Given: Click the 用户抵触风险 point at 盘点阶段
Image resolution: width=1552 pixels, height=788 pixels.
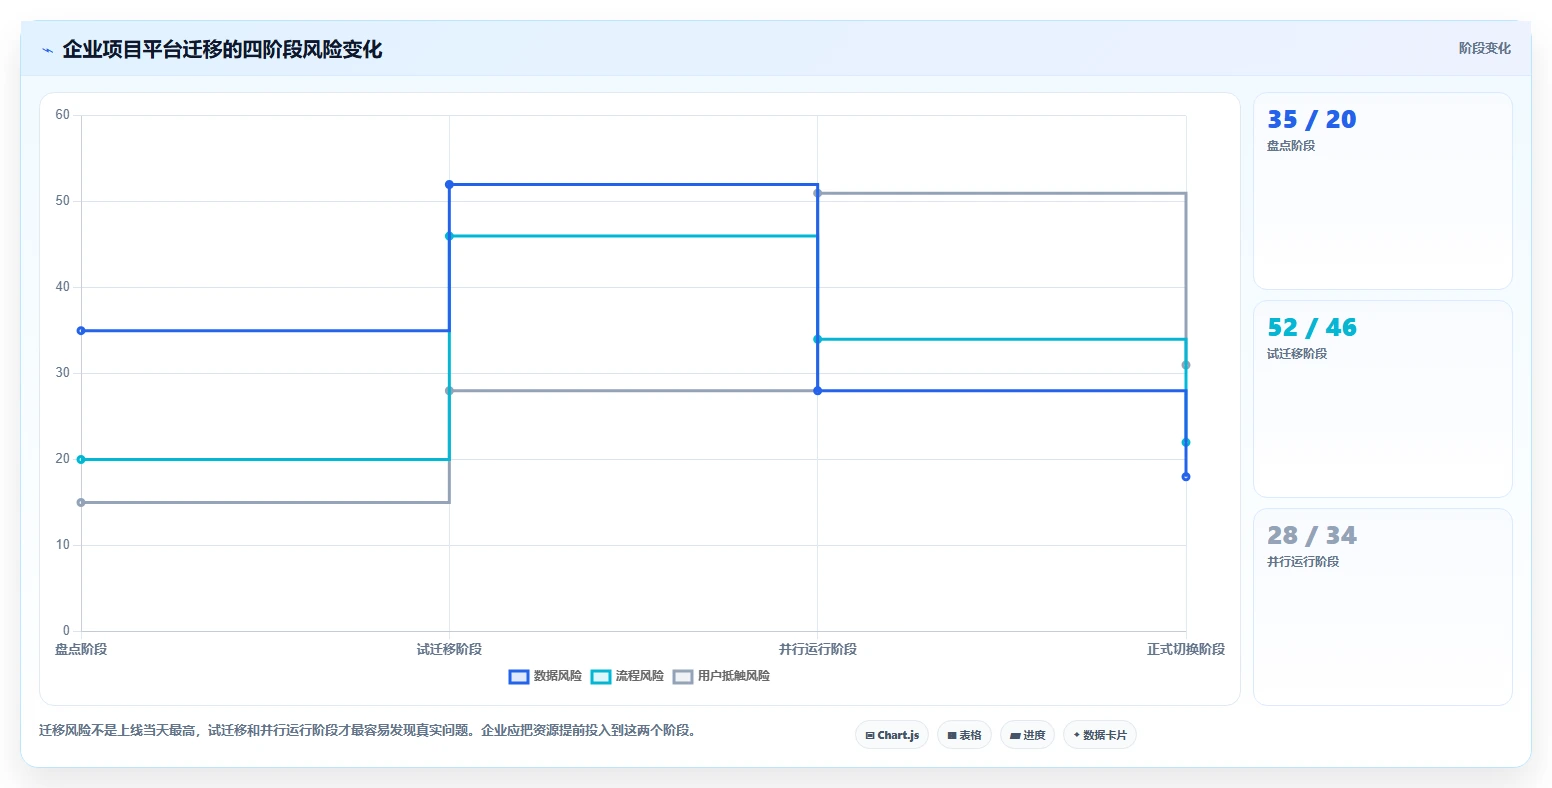Looking at the screenshot, I should (x=81, y=503).
